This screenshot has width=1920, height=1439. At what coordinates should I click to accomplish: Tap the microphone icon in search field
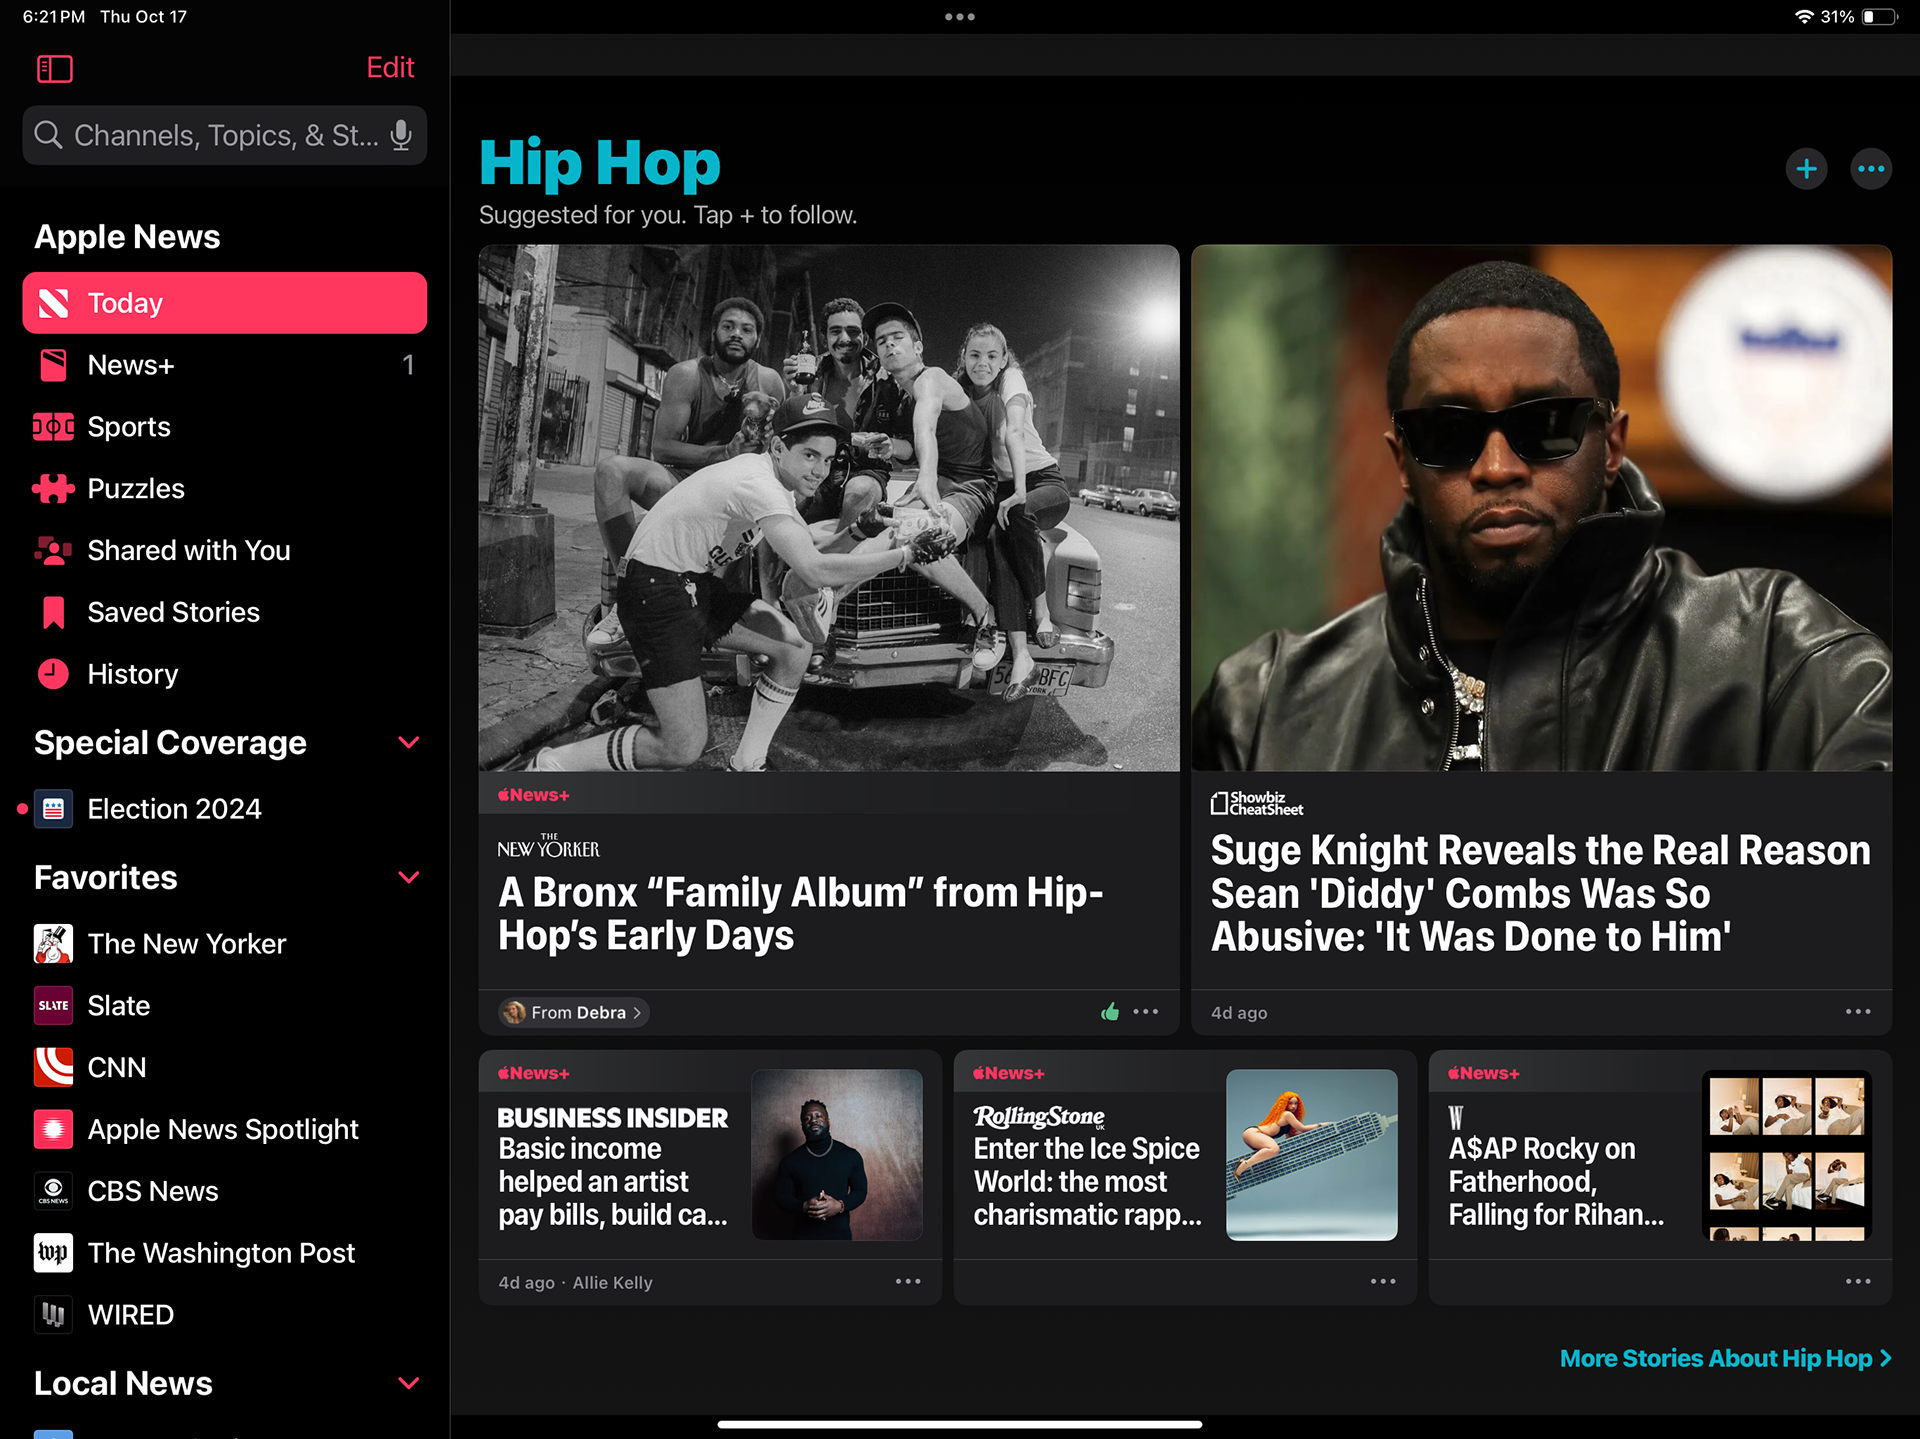(401, 135)
